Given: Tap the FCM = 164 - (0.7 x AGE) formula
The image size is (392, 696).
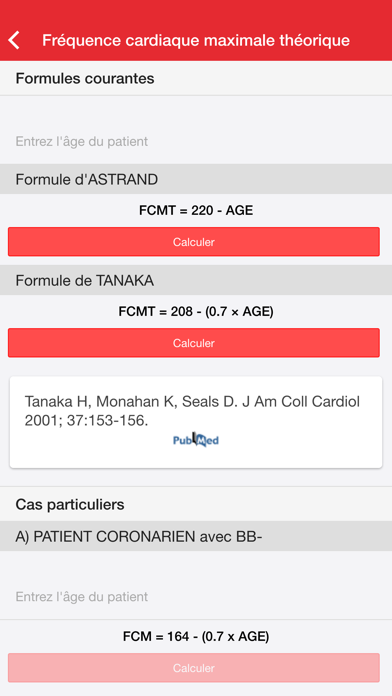Looking at the screenshot, I should [x=196, y=637].
